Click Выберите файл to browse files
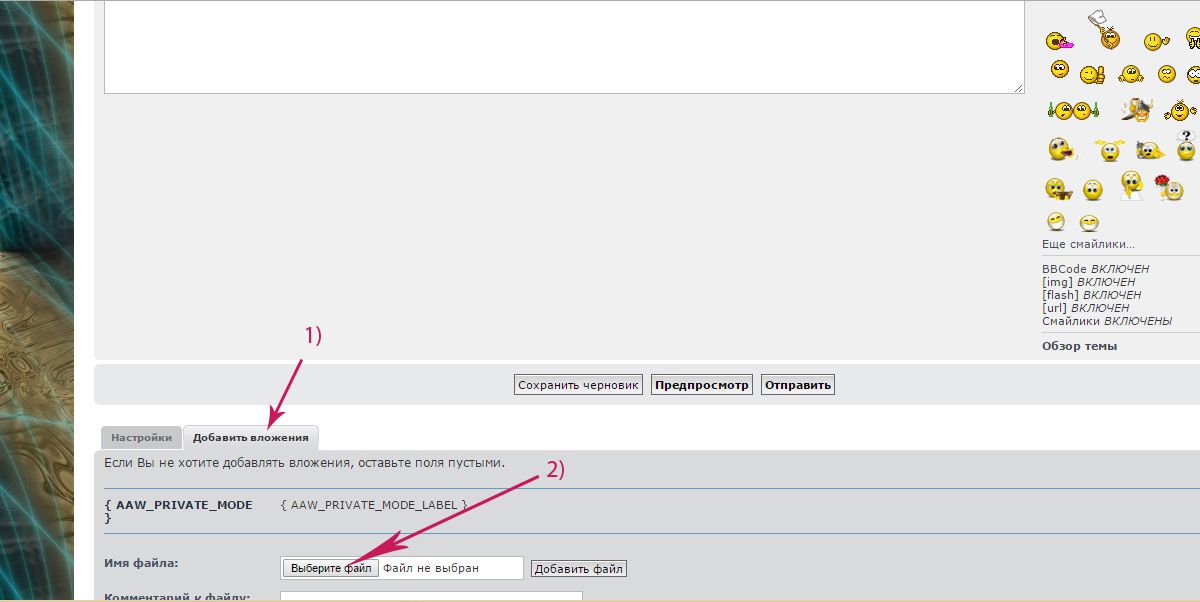 pos(331,568)
